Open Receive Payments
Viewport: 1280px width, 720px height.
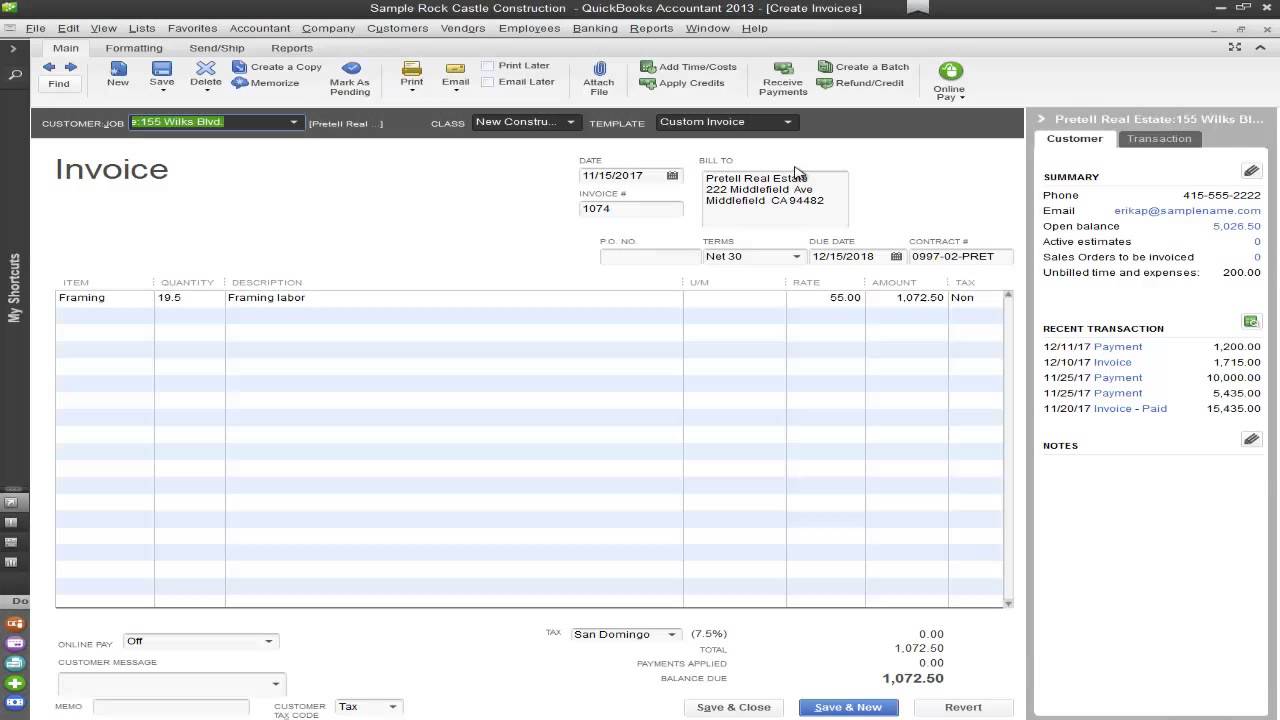click(x=783, y=78)
